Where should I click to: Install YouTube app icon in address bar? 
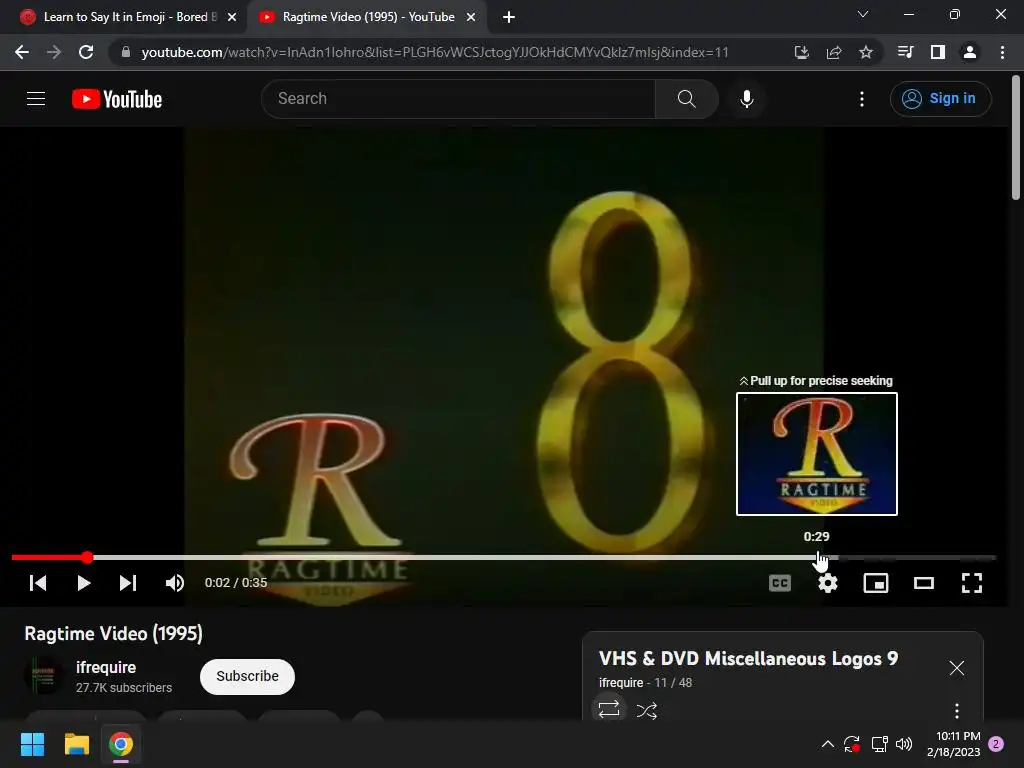801,52
